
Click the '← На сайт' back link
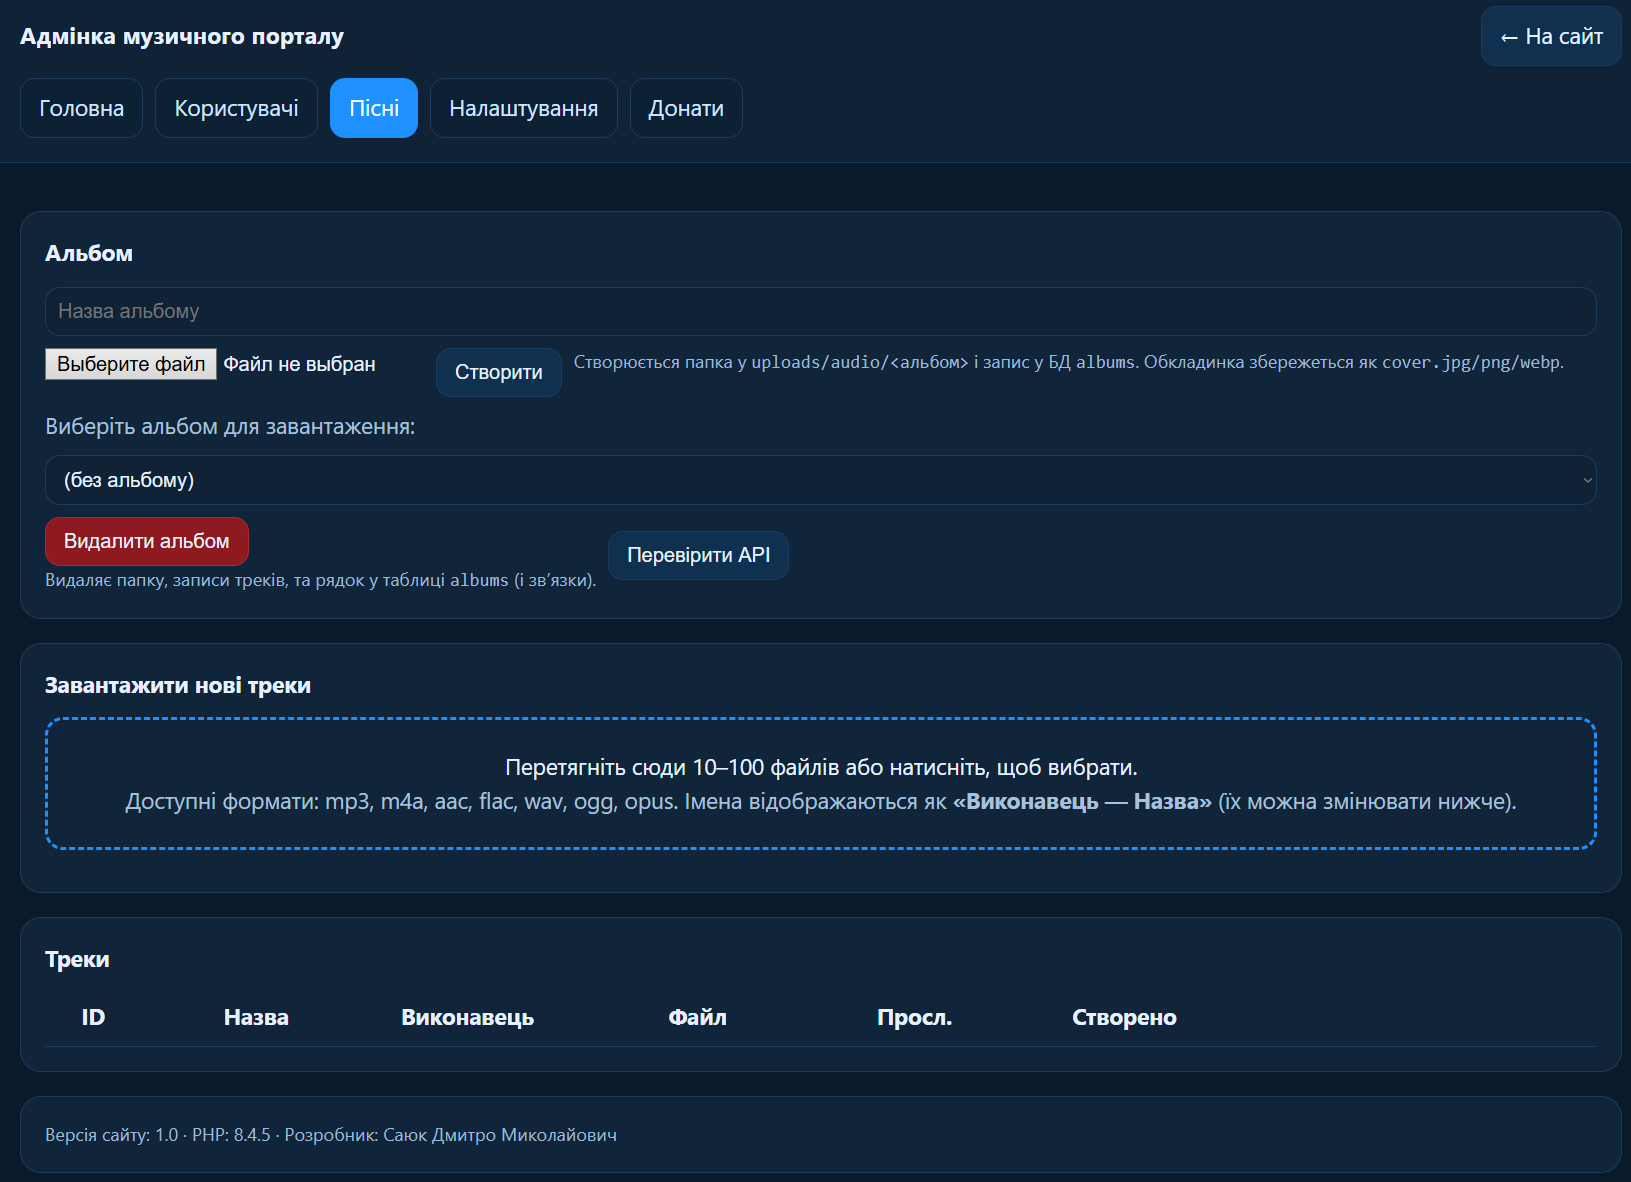coord(1550,37)
